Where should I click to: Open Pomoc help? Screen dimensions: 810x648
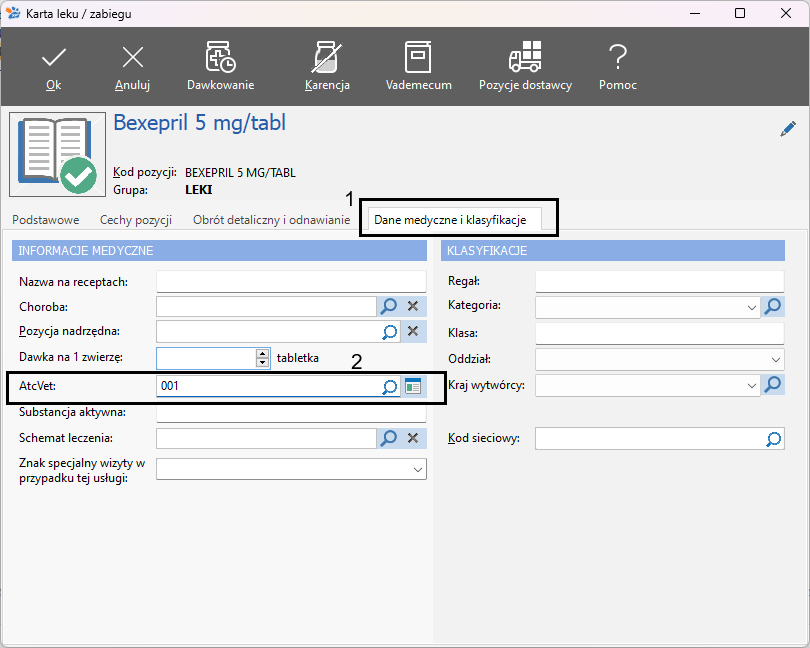(x=617, y=66)
